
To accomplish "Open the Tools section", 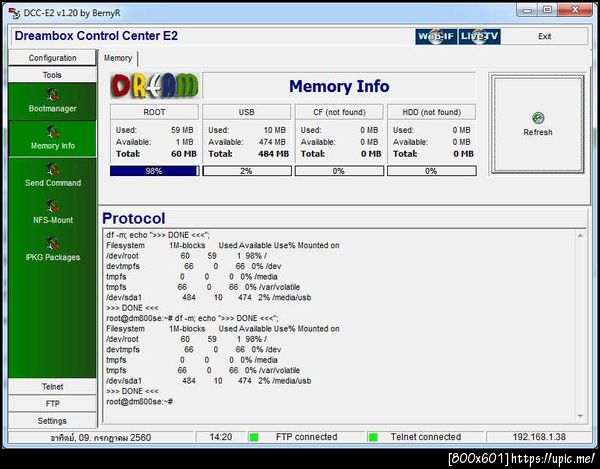I will 52,75.
